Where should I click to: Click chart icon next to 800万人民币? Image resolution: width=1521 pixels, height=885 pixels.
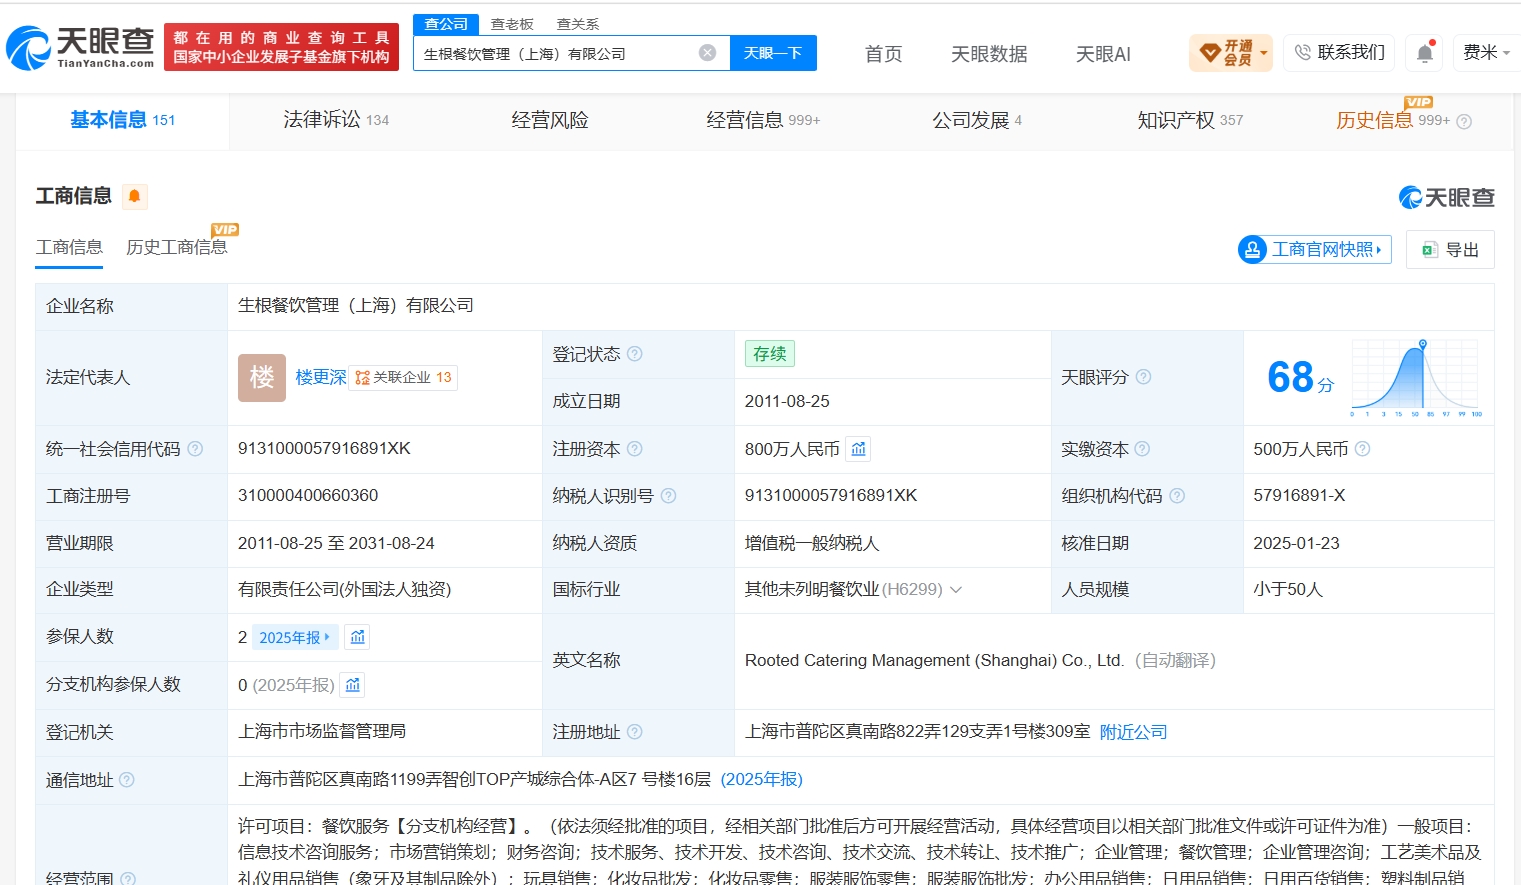click(x=858, y=449)
